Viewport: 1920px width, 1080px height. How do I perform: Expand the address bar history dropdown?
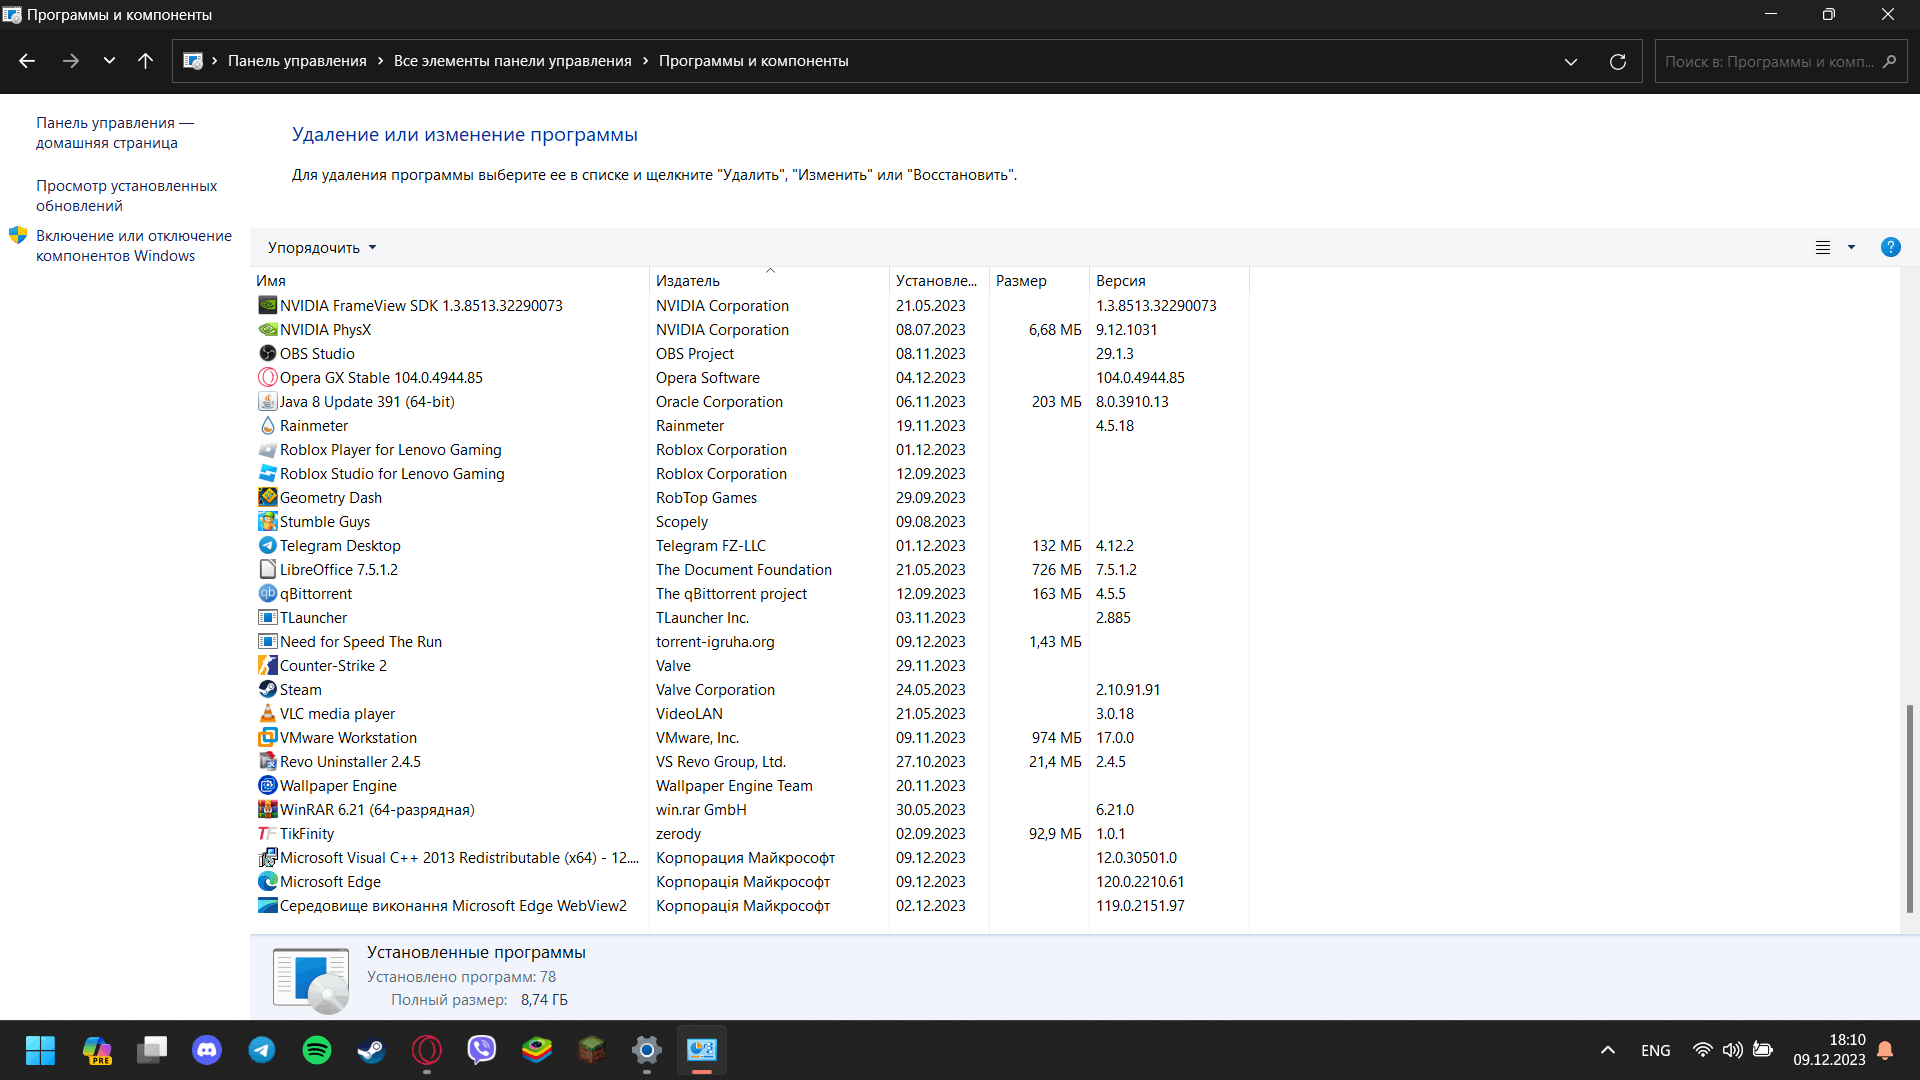[1571, 62]
